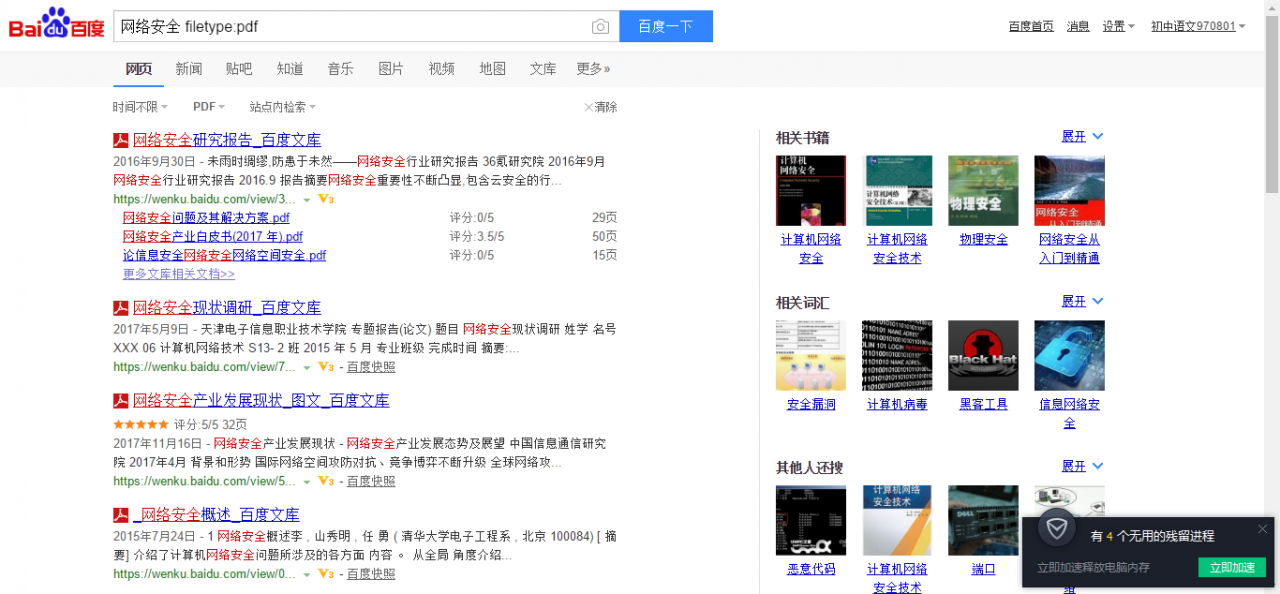Click V3 badge of 网络安全产业发展现状 result
The height and width of the screenshot is (594, 1280).
pos(325,481)
